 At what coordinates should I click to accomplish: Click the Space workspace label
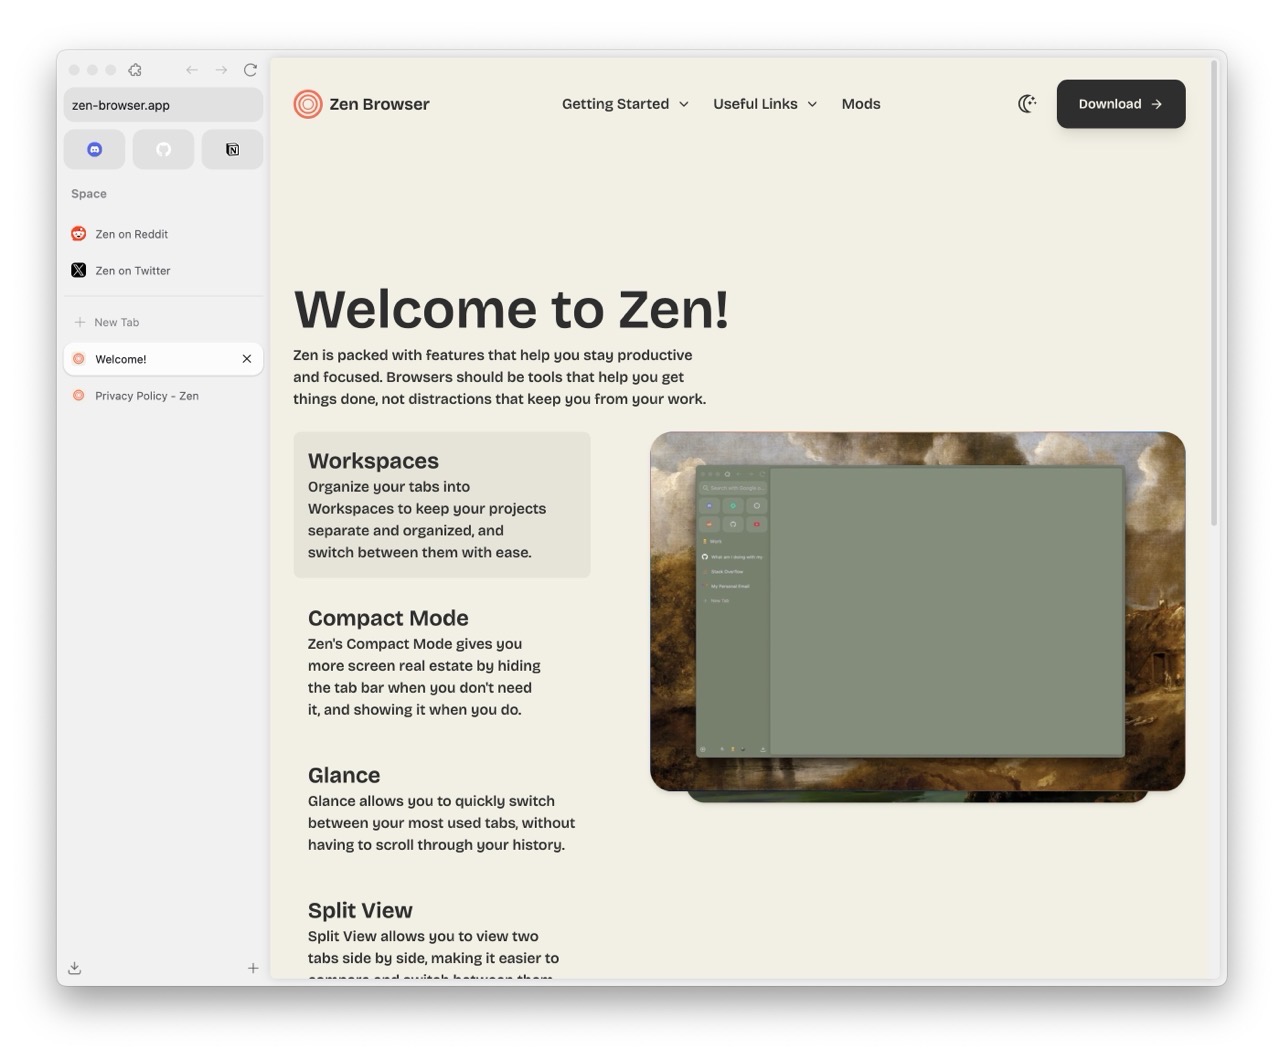(89, 194)
